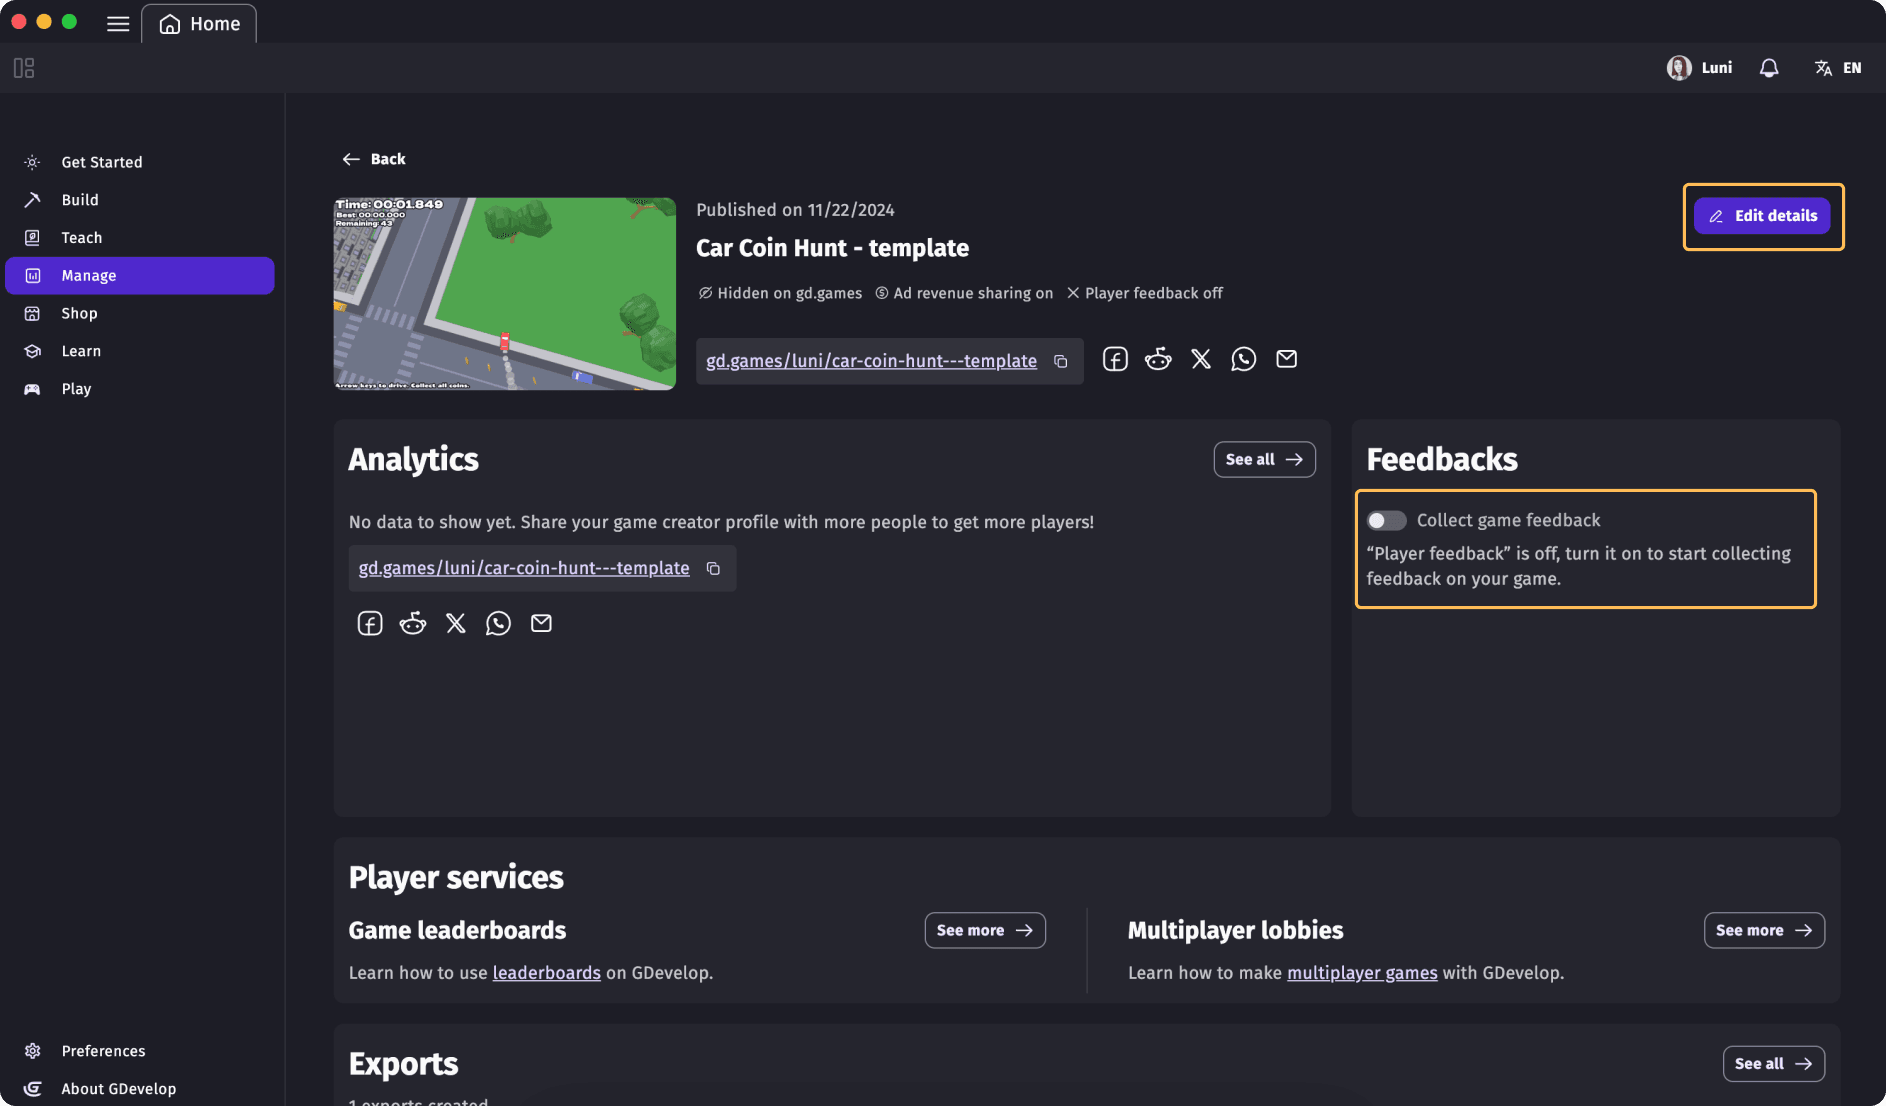This screenshot has height=1106, width=1886.
Task: Click the panels layout icon in top bar
Action: [23, 67]
